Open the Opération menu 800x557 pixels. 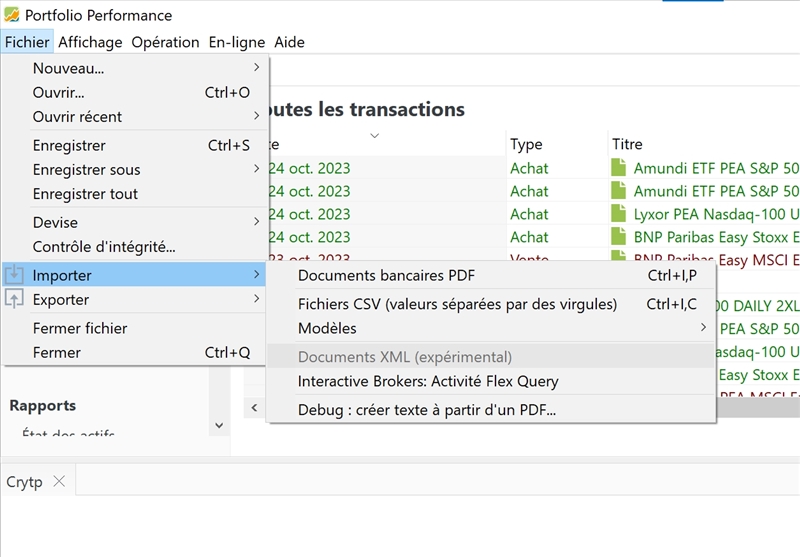click(165, 42)
